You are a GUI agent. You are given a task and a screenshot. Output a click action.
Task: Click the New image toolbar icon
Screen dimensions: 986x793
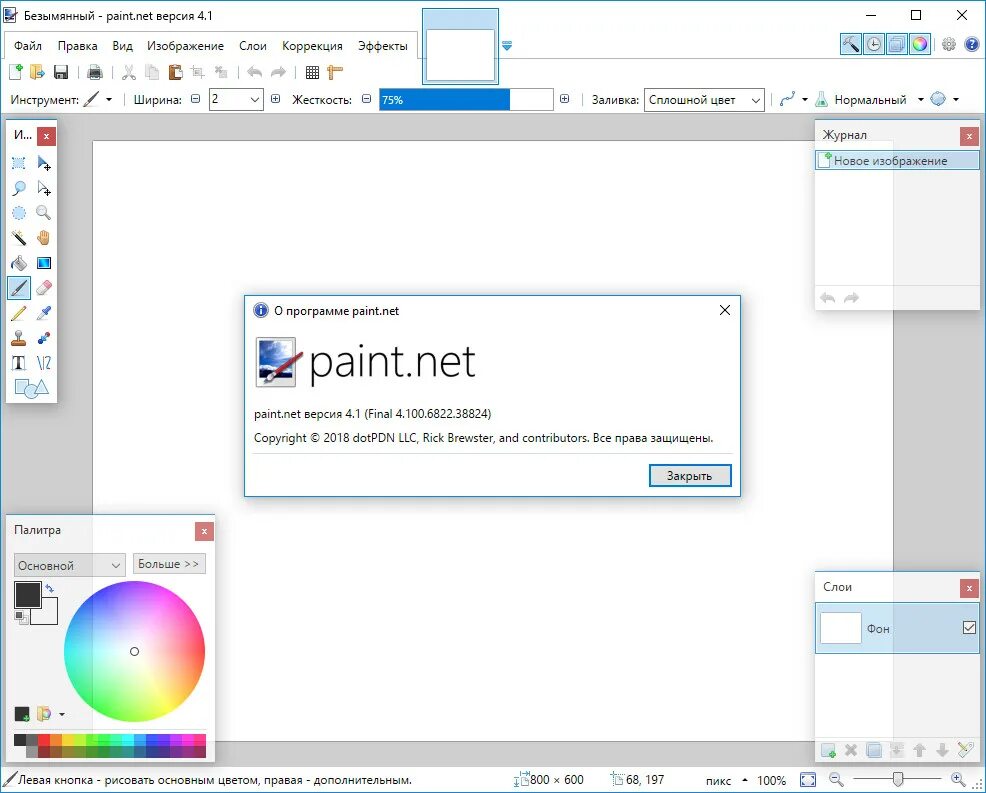click(x=16, y=72)
